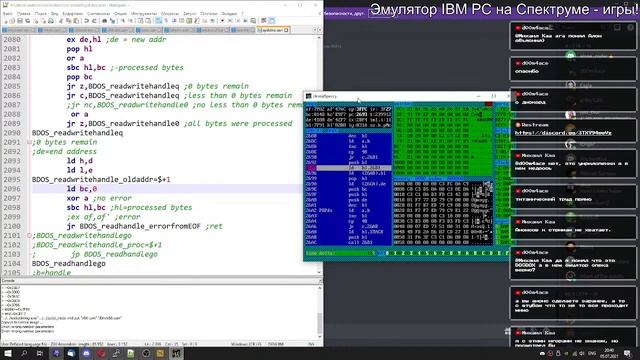This screenshot has height=360, width=640.
Task: Switch to the first document tab
Action: (x=20, y=30)
